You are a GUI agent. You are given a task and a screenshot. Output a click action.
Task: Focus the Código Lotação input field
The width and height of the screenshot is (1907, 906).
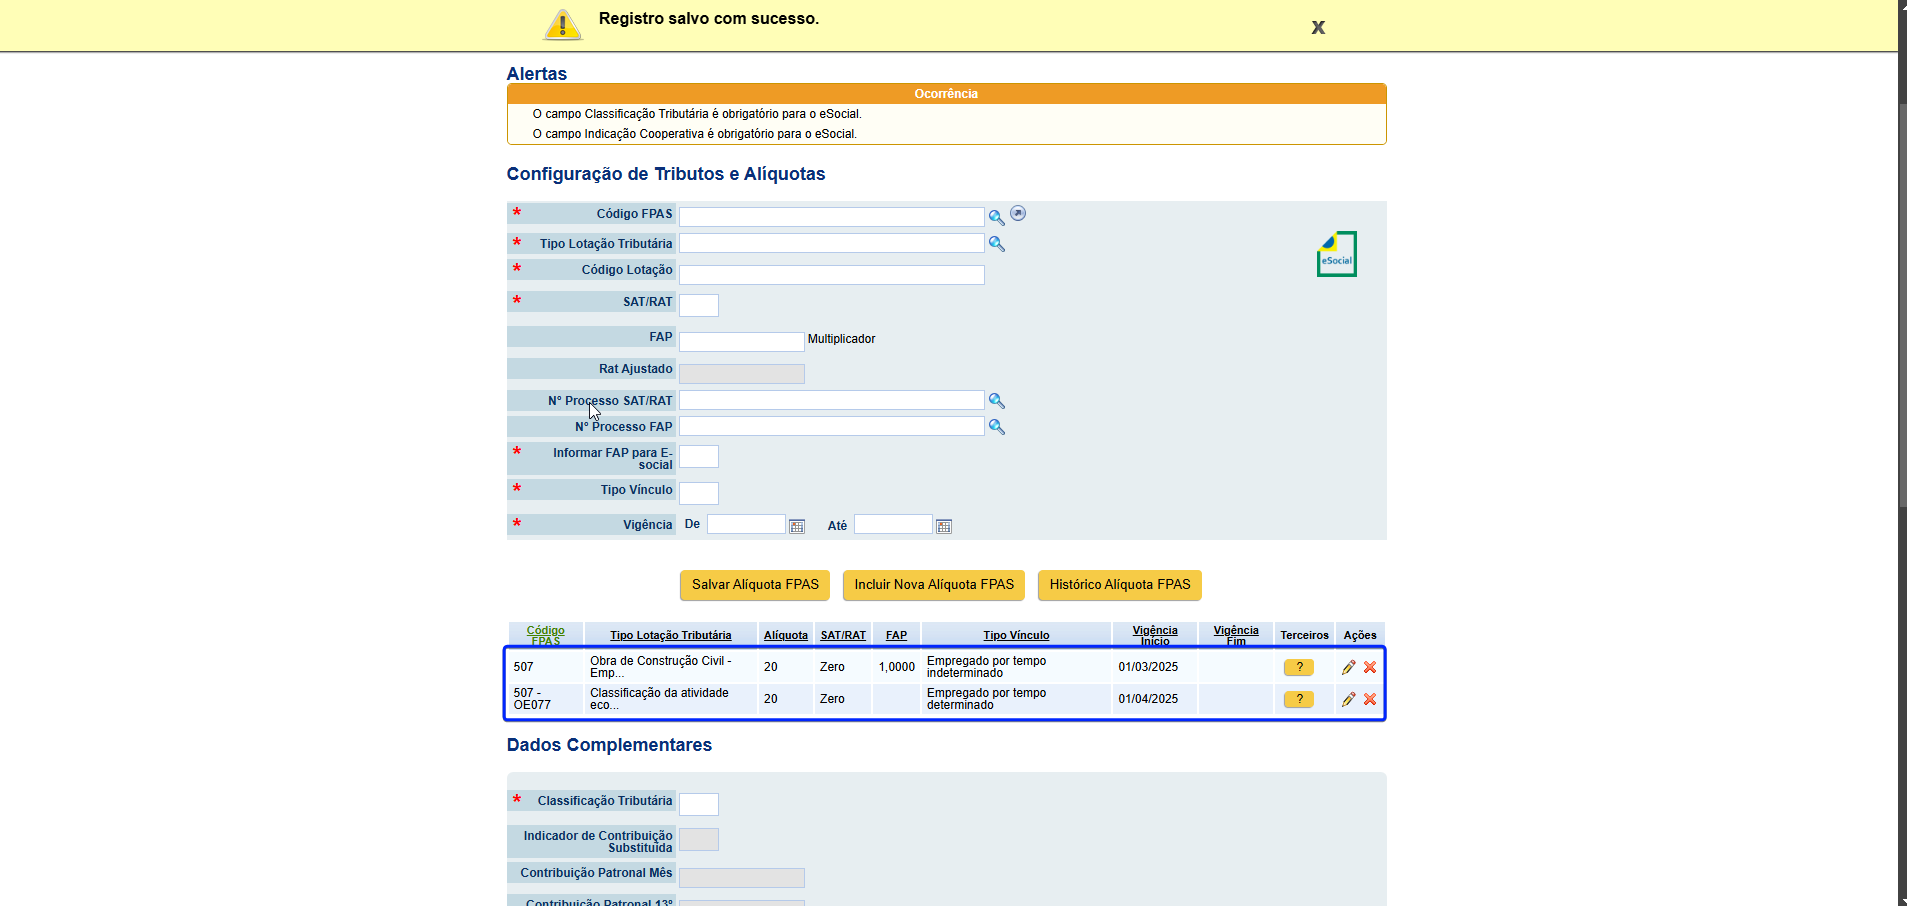point(832,274)
